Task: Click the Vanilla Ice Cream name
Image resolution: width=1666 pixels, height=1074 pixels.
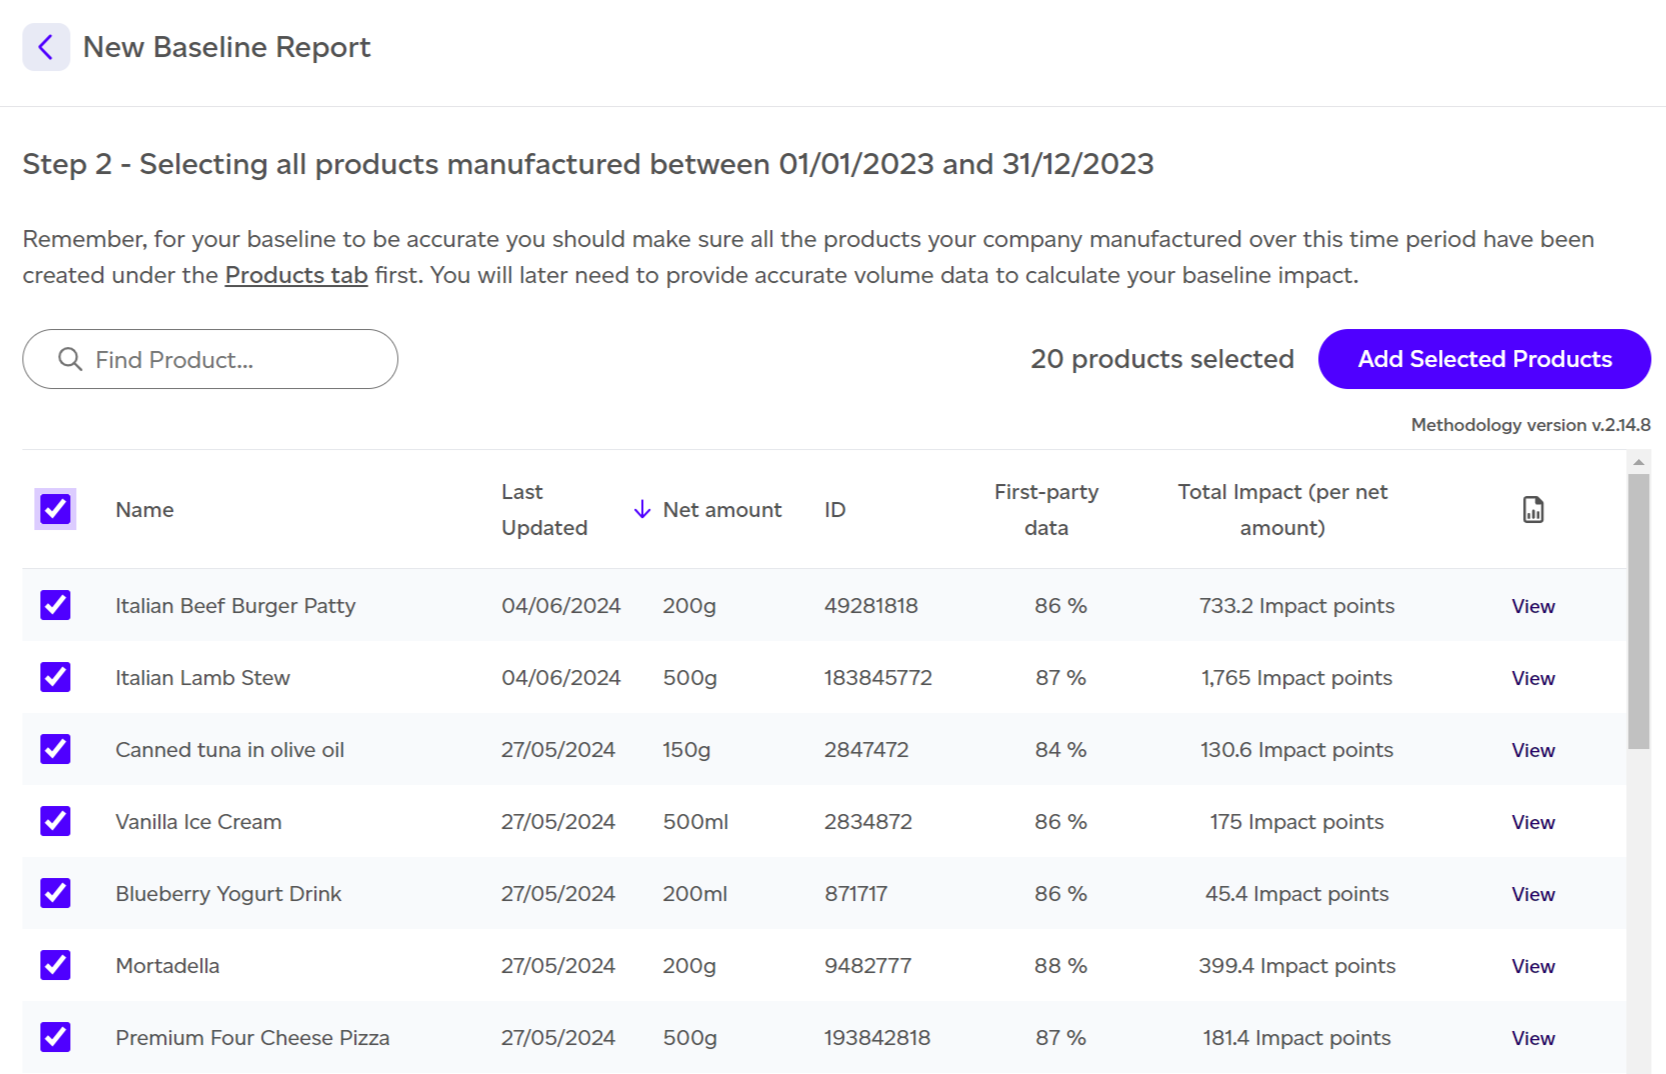Action: (x=198, y=822)
